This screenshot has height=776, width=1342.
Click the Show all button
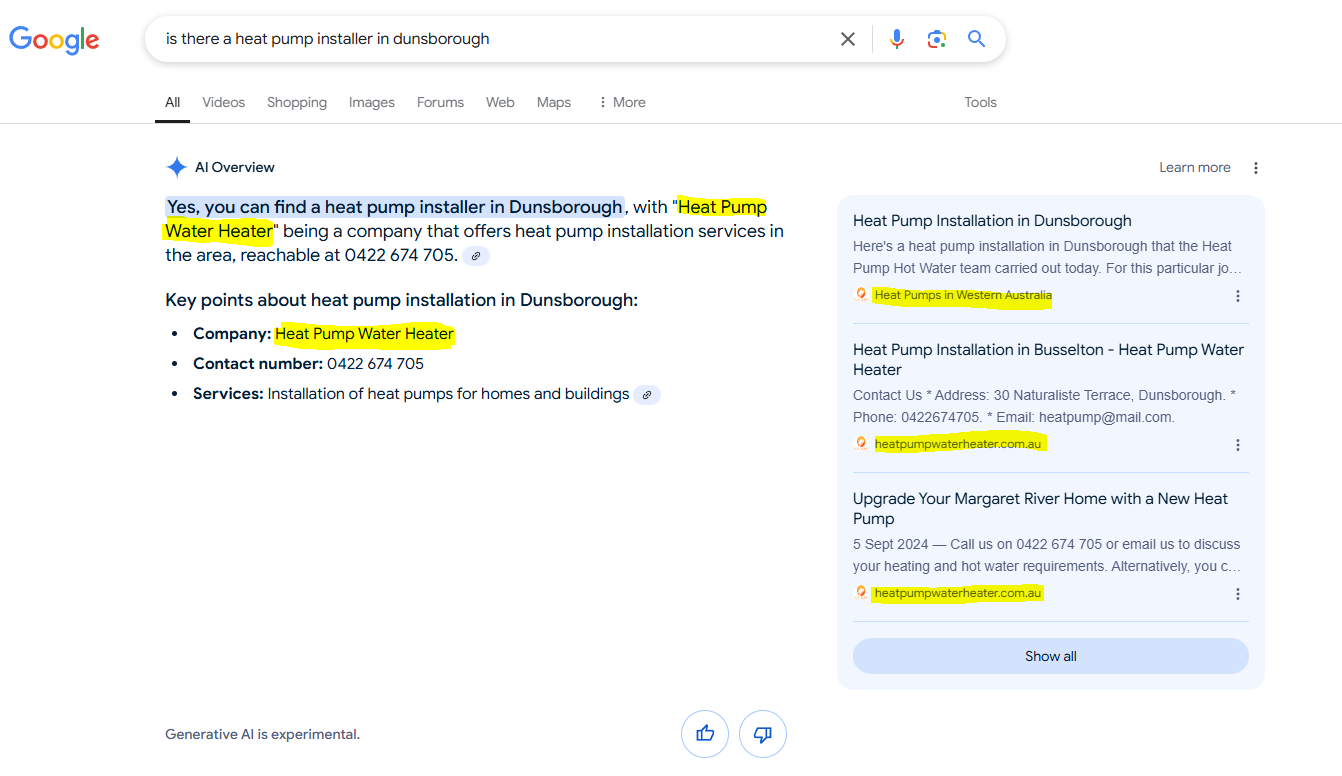tap(1051, 656)
